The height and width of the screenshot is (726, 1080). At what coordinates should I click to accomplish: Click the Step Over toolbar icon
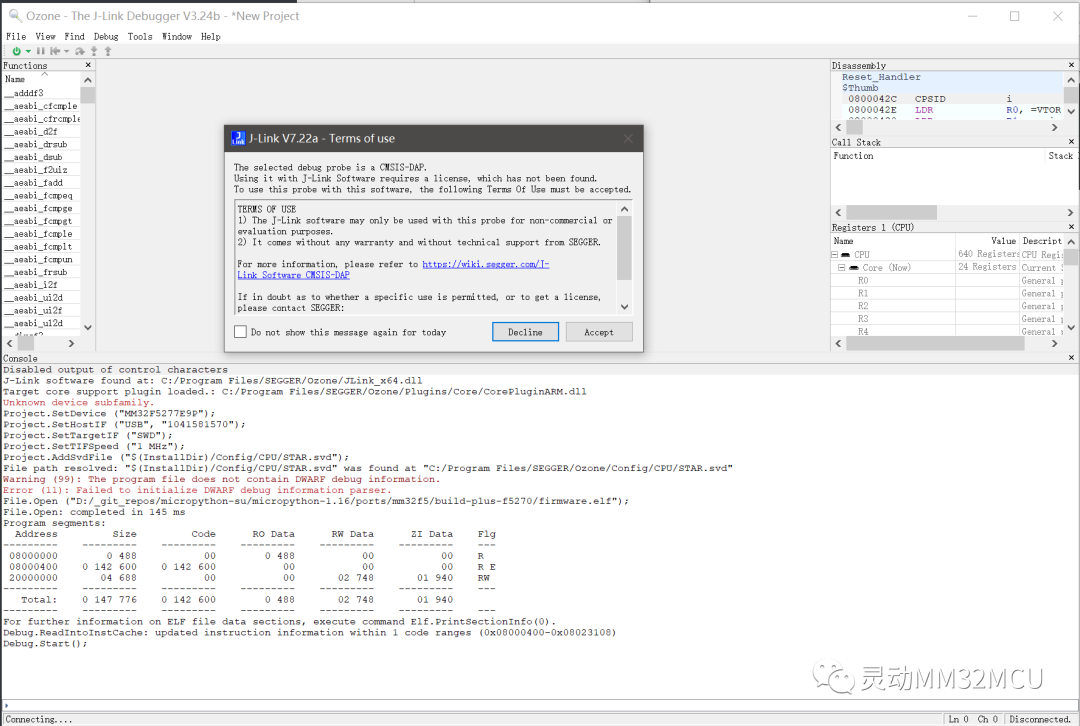80,51
